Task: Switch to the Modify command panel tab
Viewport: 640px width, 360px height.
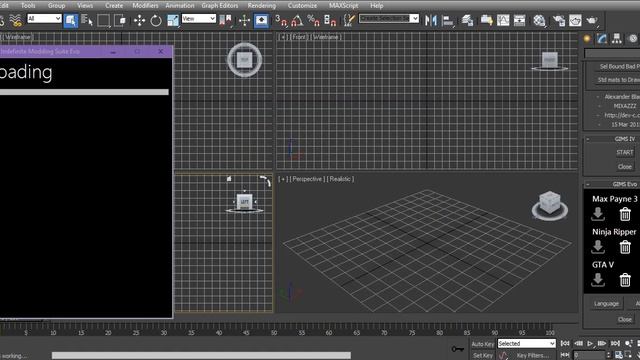Action: [602, 38]
